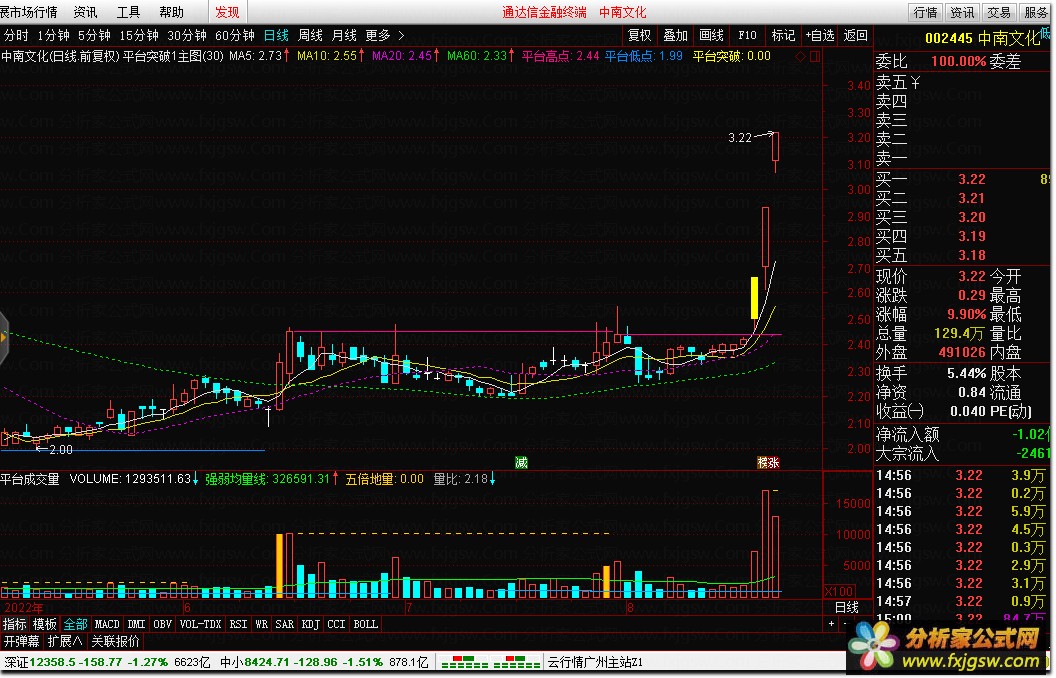Select the SAR indicator tab
Viewport: 1056px width, 678px height.
click(285, 624)
